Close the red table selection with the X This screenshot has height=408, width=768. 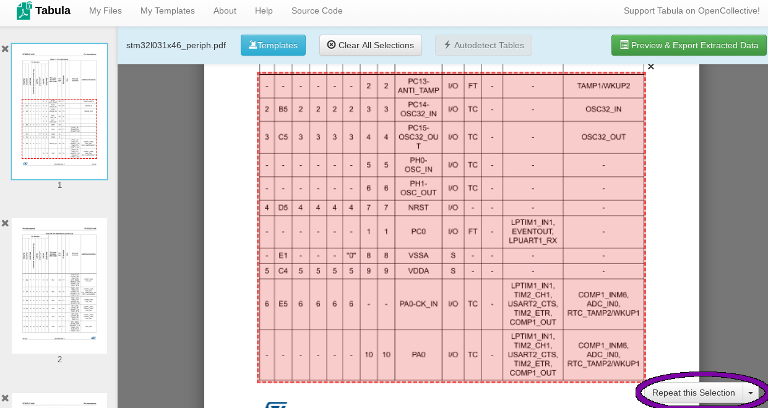pos(650,67)
